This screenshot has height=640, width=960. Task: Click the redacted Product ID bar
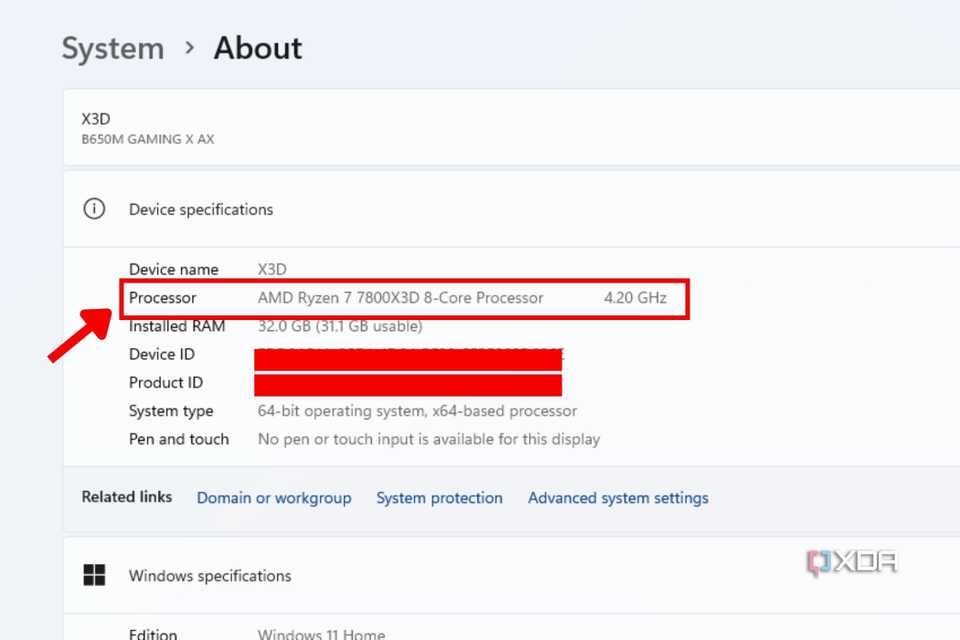[x=408, y=383]
